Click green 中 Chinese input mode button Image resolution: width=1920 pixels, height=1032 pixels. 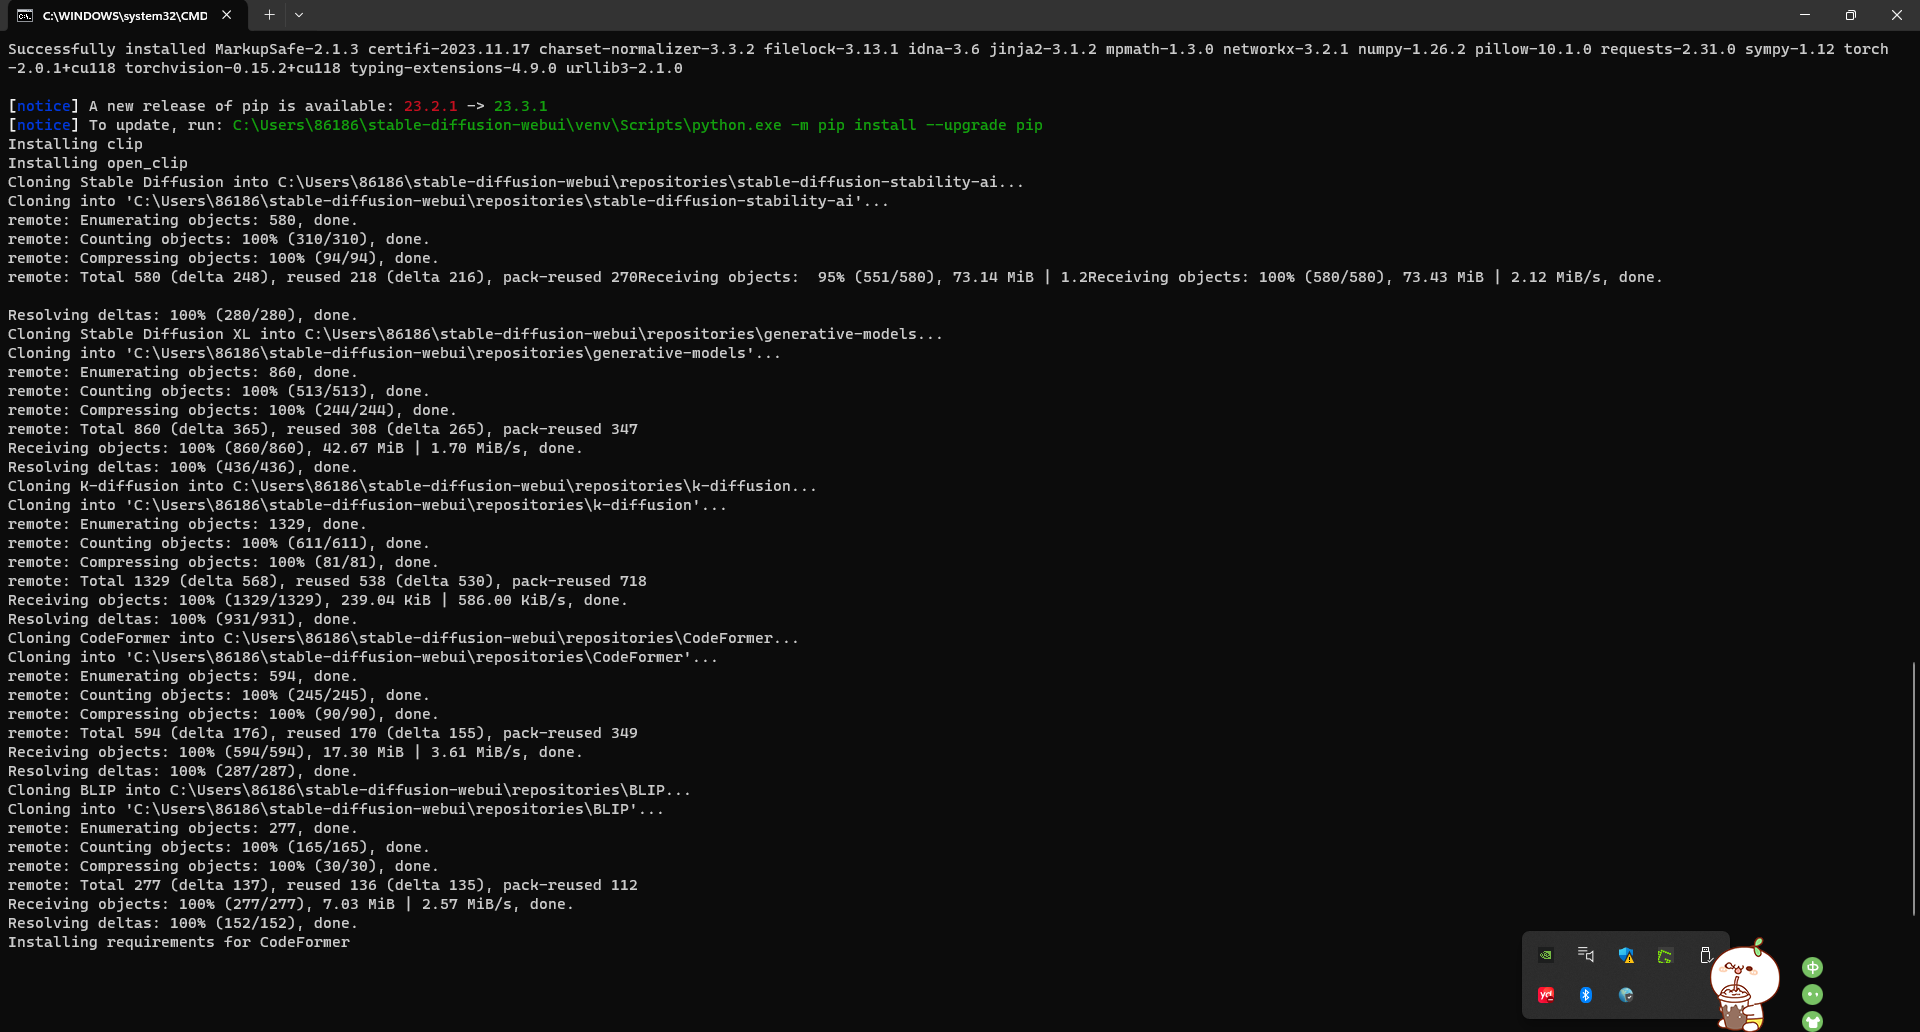coord(1812,967)
